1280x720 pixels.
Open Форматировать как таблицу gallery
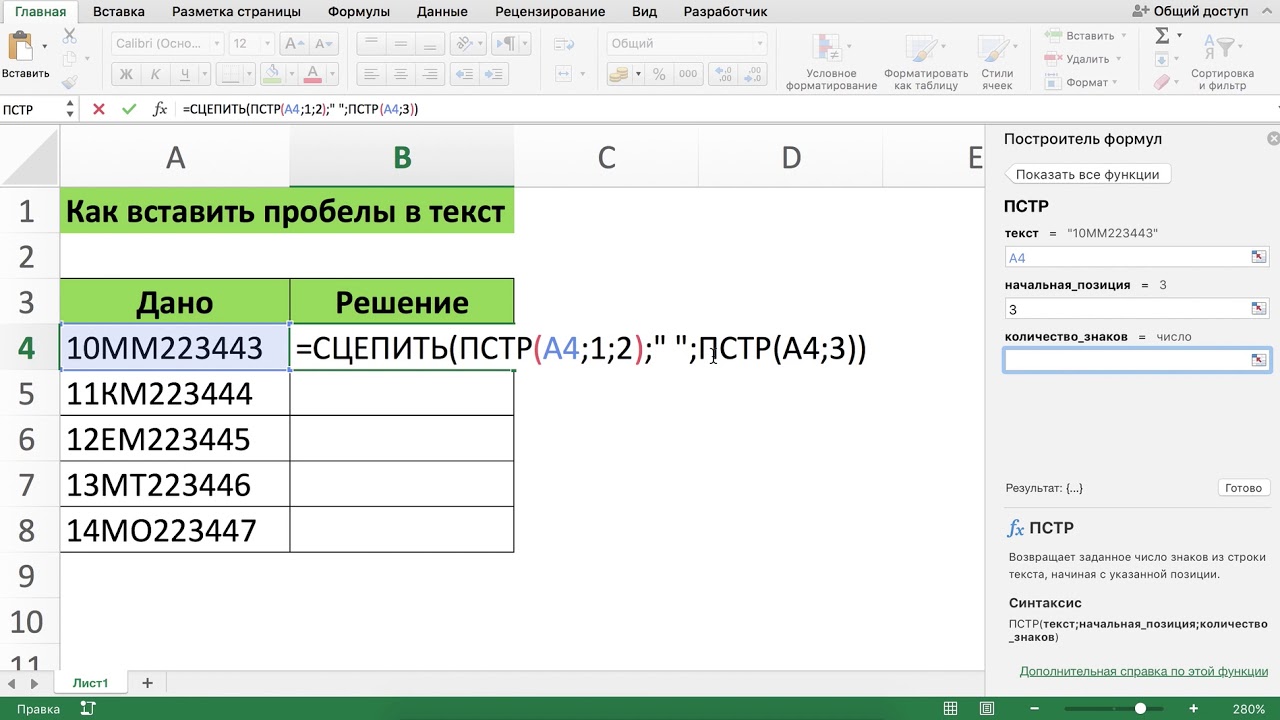926,62
